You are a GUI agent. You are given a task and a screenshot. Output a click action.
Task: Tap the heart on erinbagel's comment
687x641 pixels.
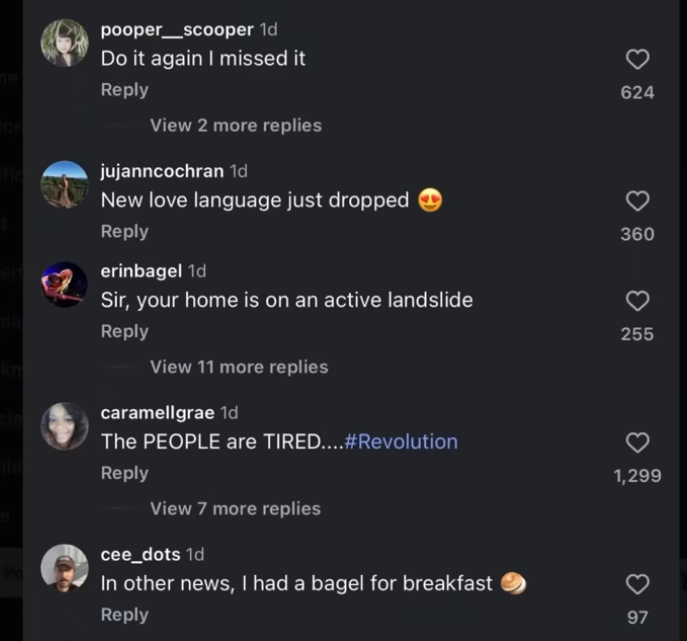(637, 301)
